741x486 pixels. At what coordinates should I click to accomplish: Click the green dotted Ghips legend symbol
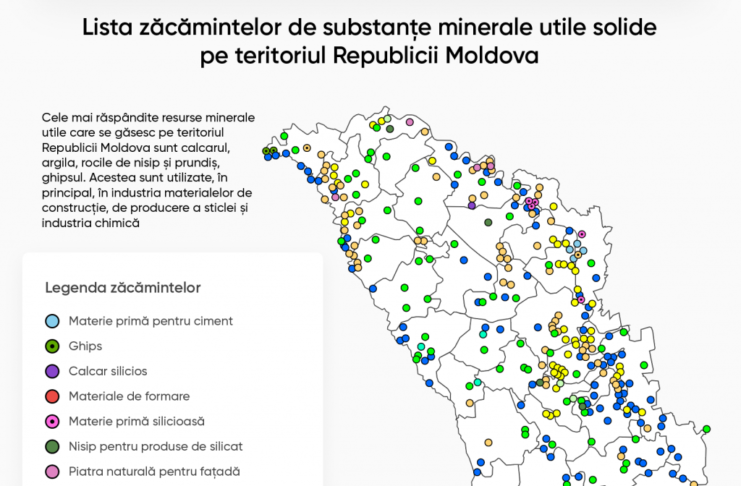coord(52,346)
